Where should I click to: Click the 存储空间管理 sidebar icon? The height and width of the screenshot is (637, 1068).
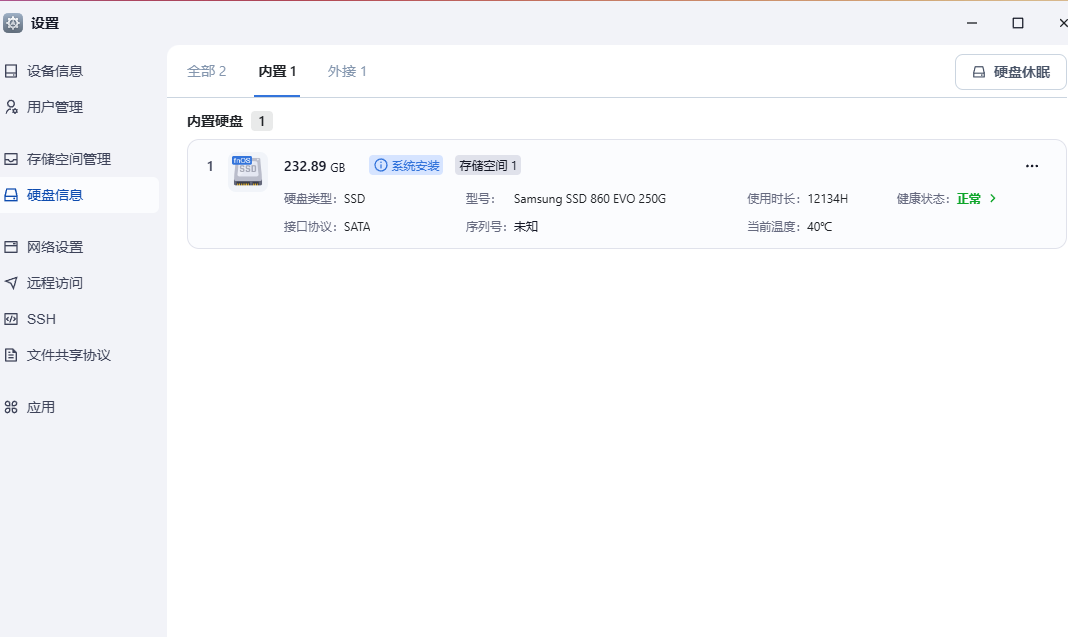point(11,159)
